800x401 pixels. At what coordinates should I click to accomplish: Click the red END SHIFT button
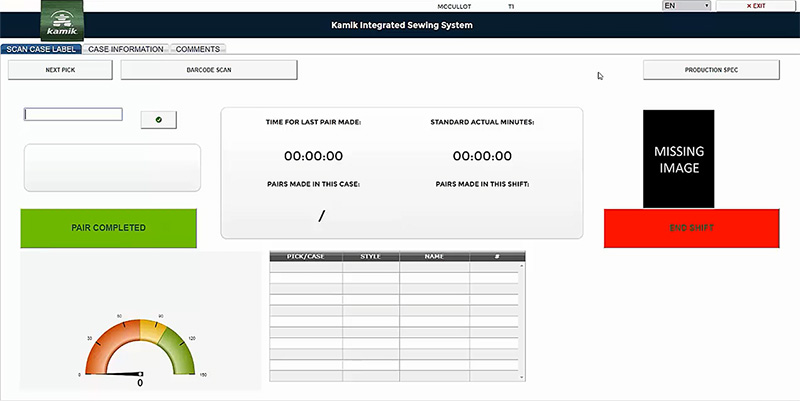[x=691, y=228]
